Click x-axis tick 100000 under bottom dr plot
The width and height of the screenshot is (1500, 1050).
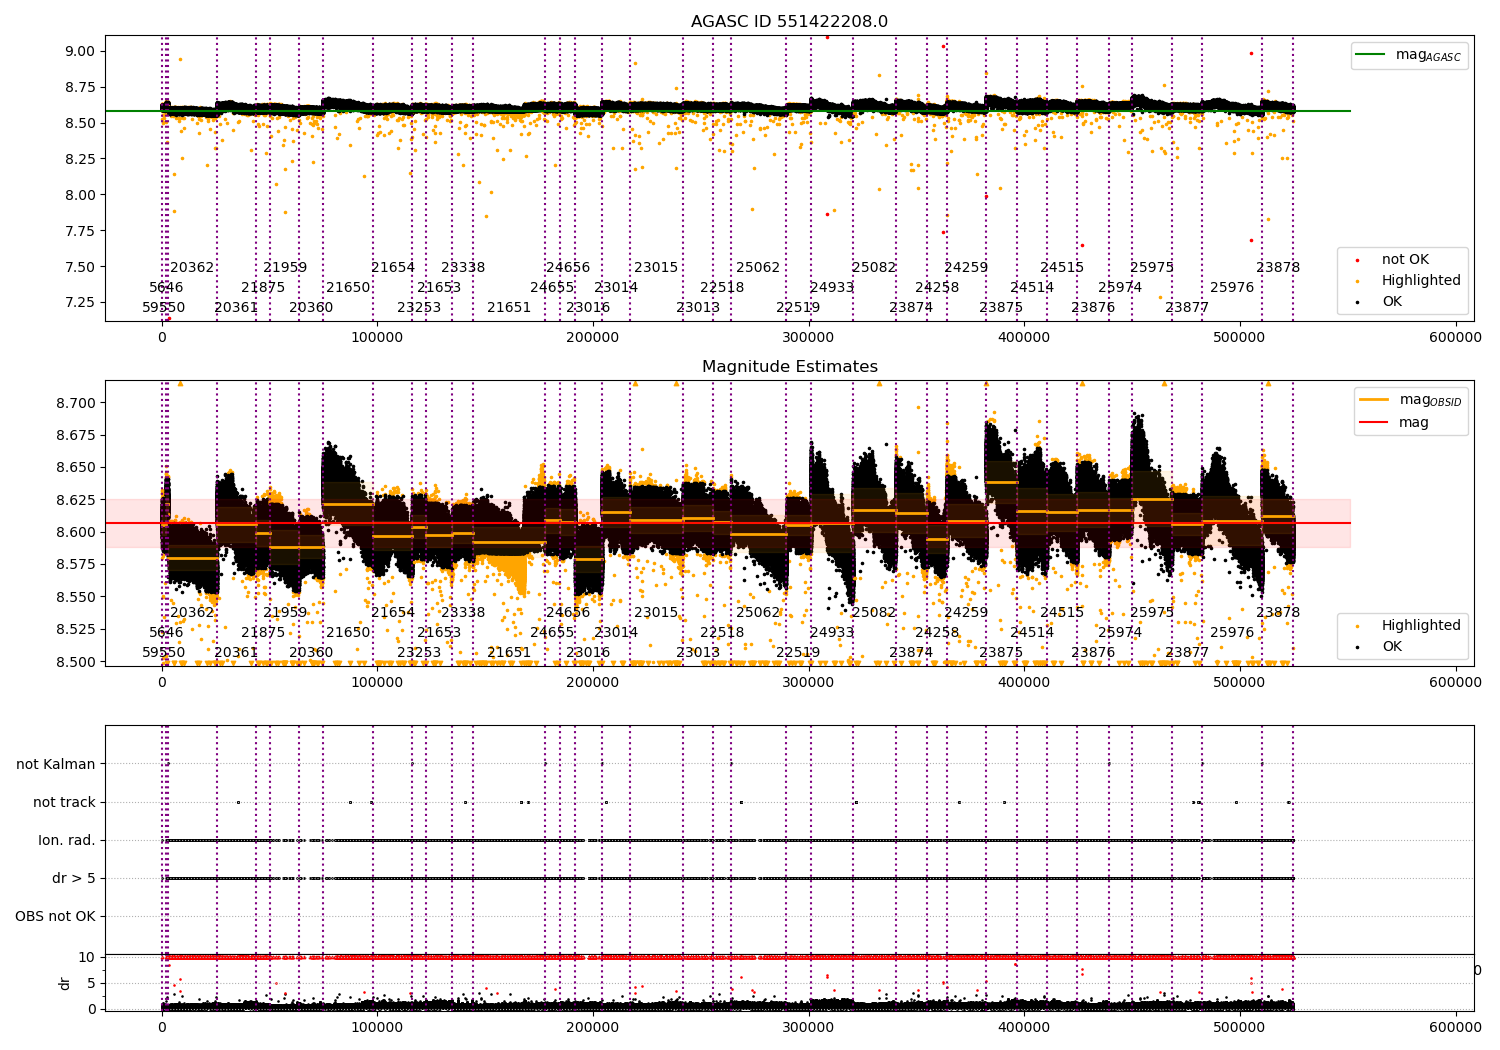pos(377,1026)
